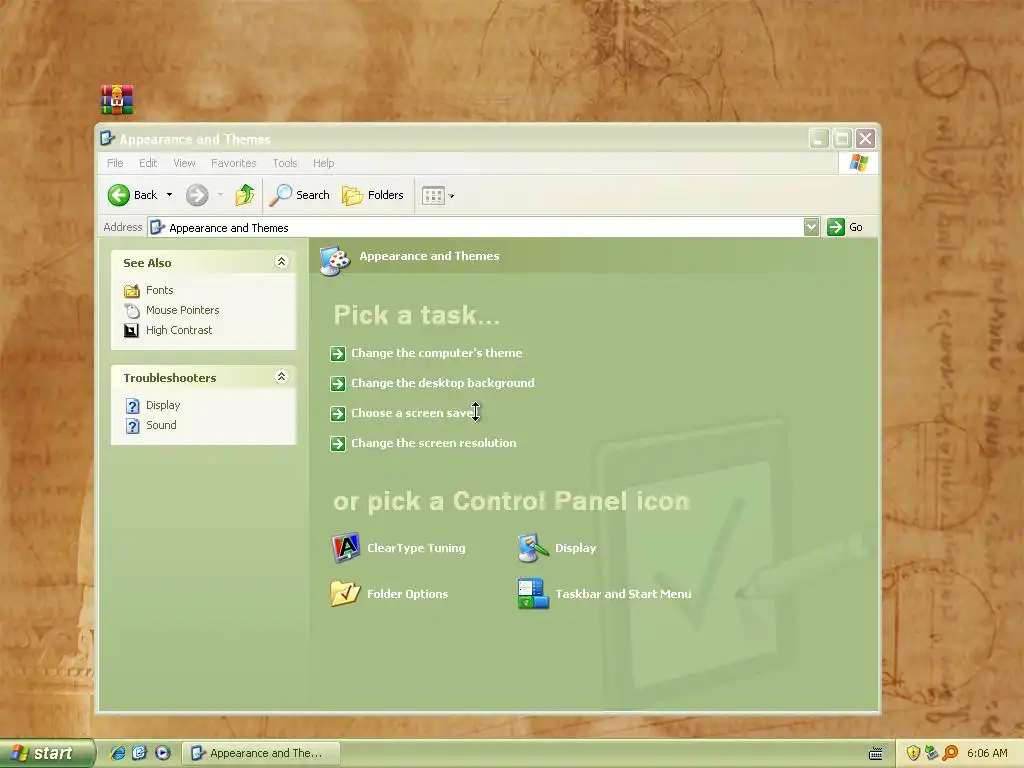Open the Fonts folder icon
This screenshot has height=768, width=1024.
[132, 291]
